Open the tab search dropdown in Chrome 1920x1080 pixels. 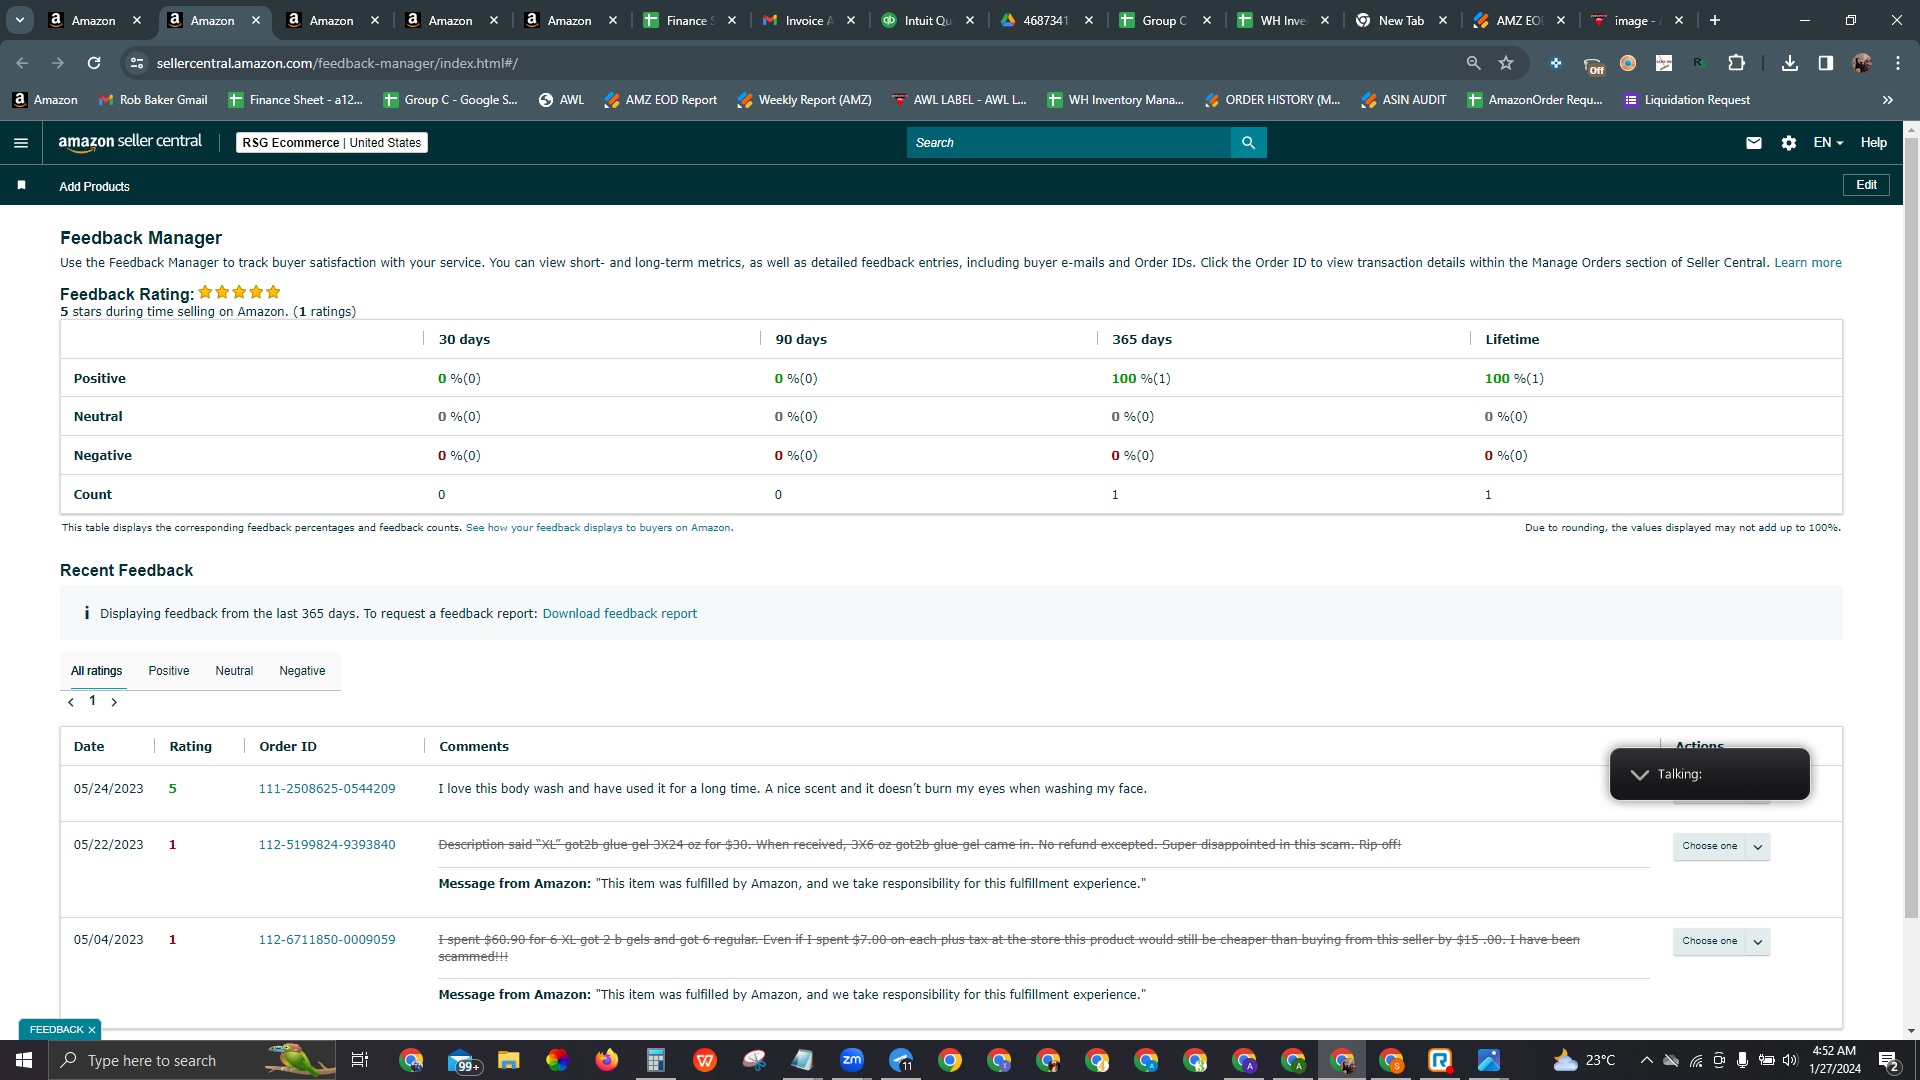[19, 20]
